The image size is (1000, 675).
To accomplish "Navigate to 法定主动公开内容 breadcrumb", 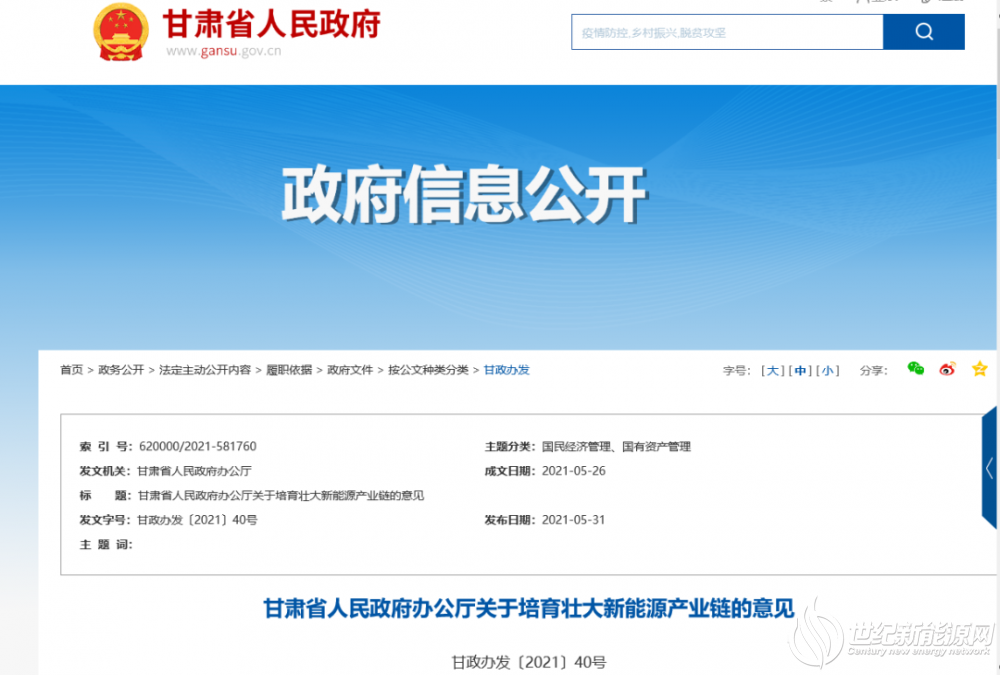I will tap(205, 370).
